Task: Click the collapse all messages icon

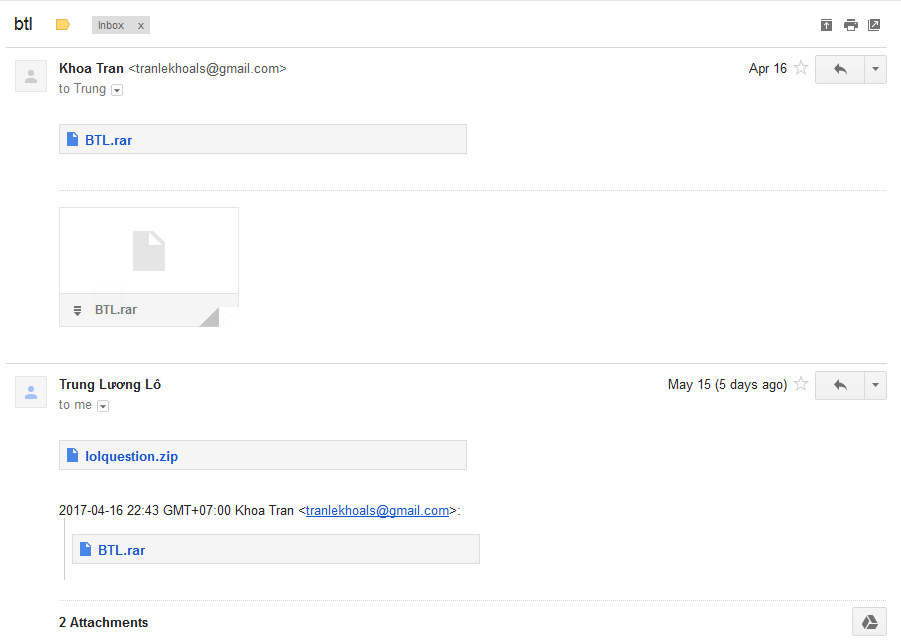Action: [826, 25]
